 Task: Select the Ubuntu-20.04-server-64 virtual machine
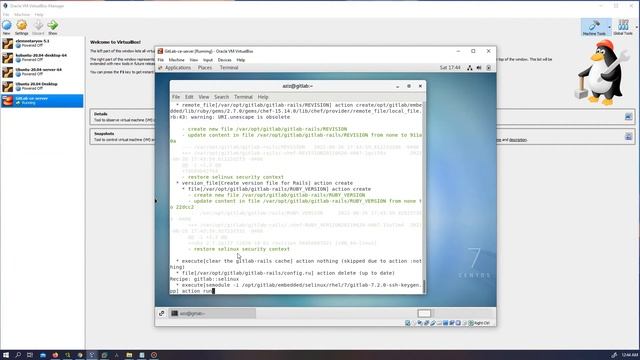(x=42, y=72)
